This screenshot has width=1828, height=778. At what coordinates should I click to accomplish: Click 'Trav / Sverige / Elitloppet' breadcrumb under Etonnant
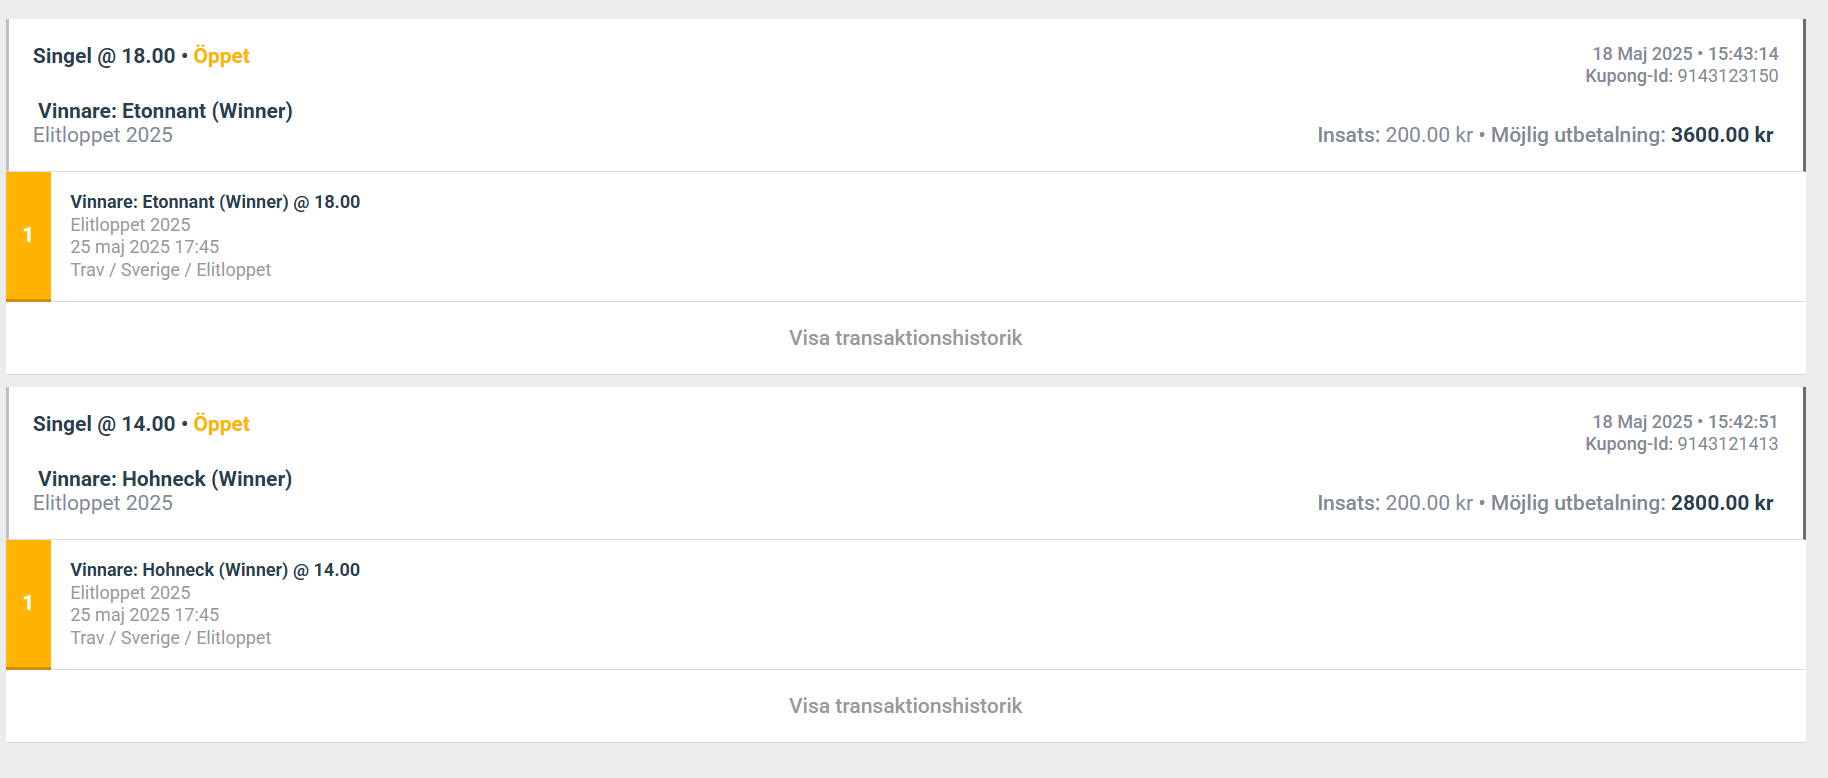(171, 270)
